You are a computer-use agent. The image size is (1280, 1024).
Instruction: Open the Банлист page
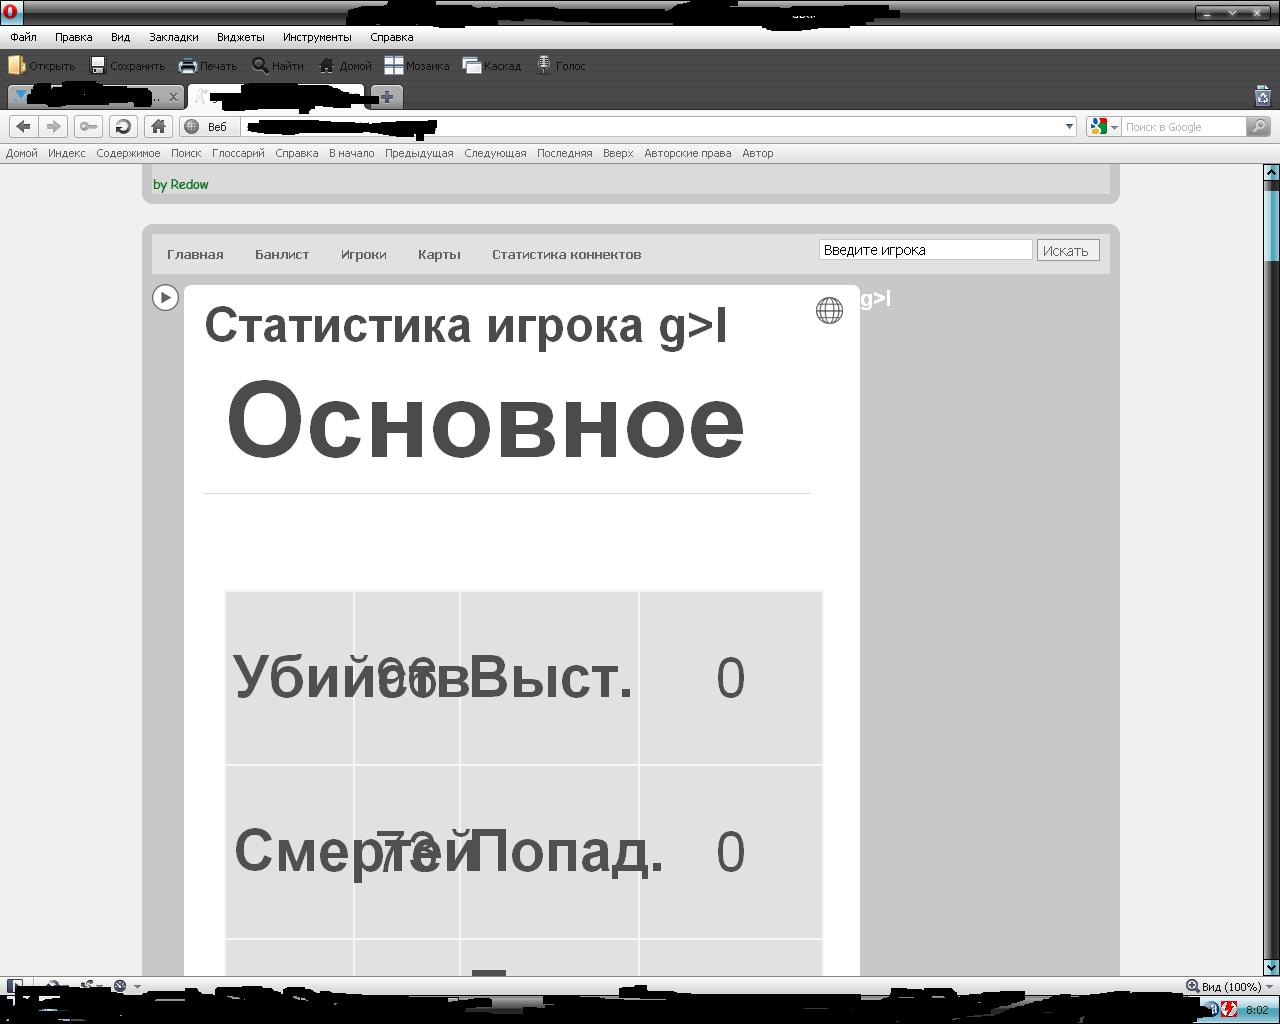click(x=282, y=254)
